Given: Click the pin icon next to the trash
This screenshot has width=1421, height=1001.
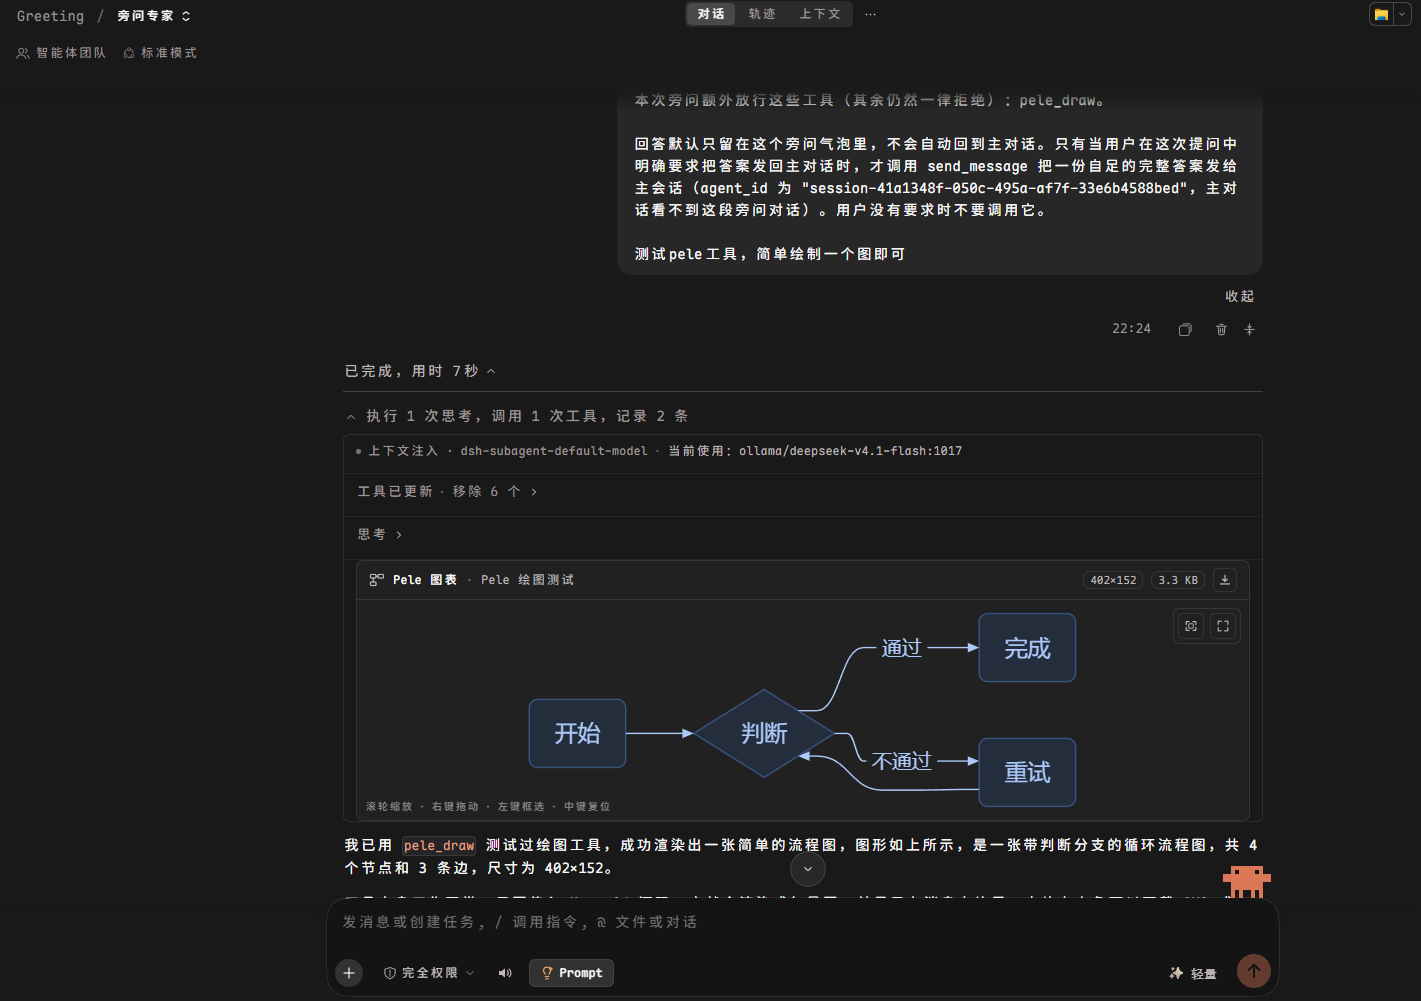Looking at the screenshot, I should click(x=1249, y=329).
